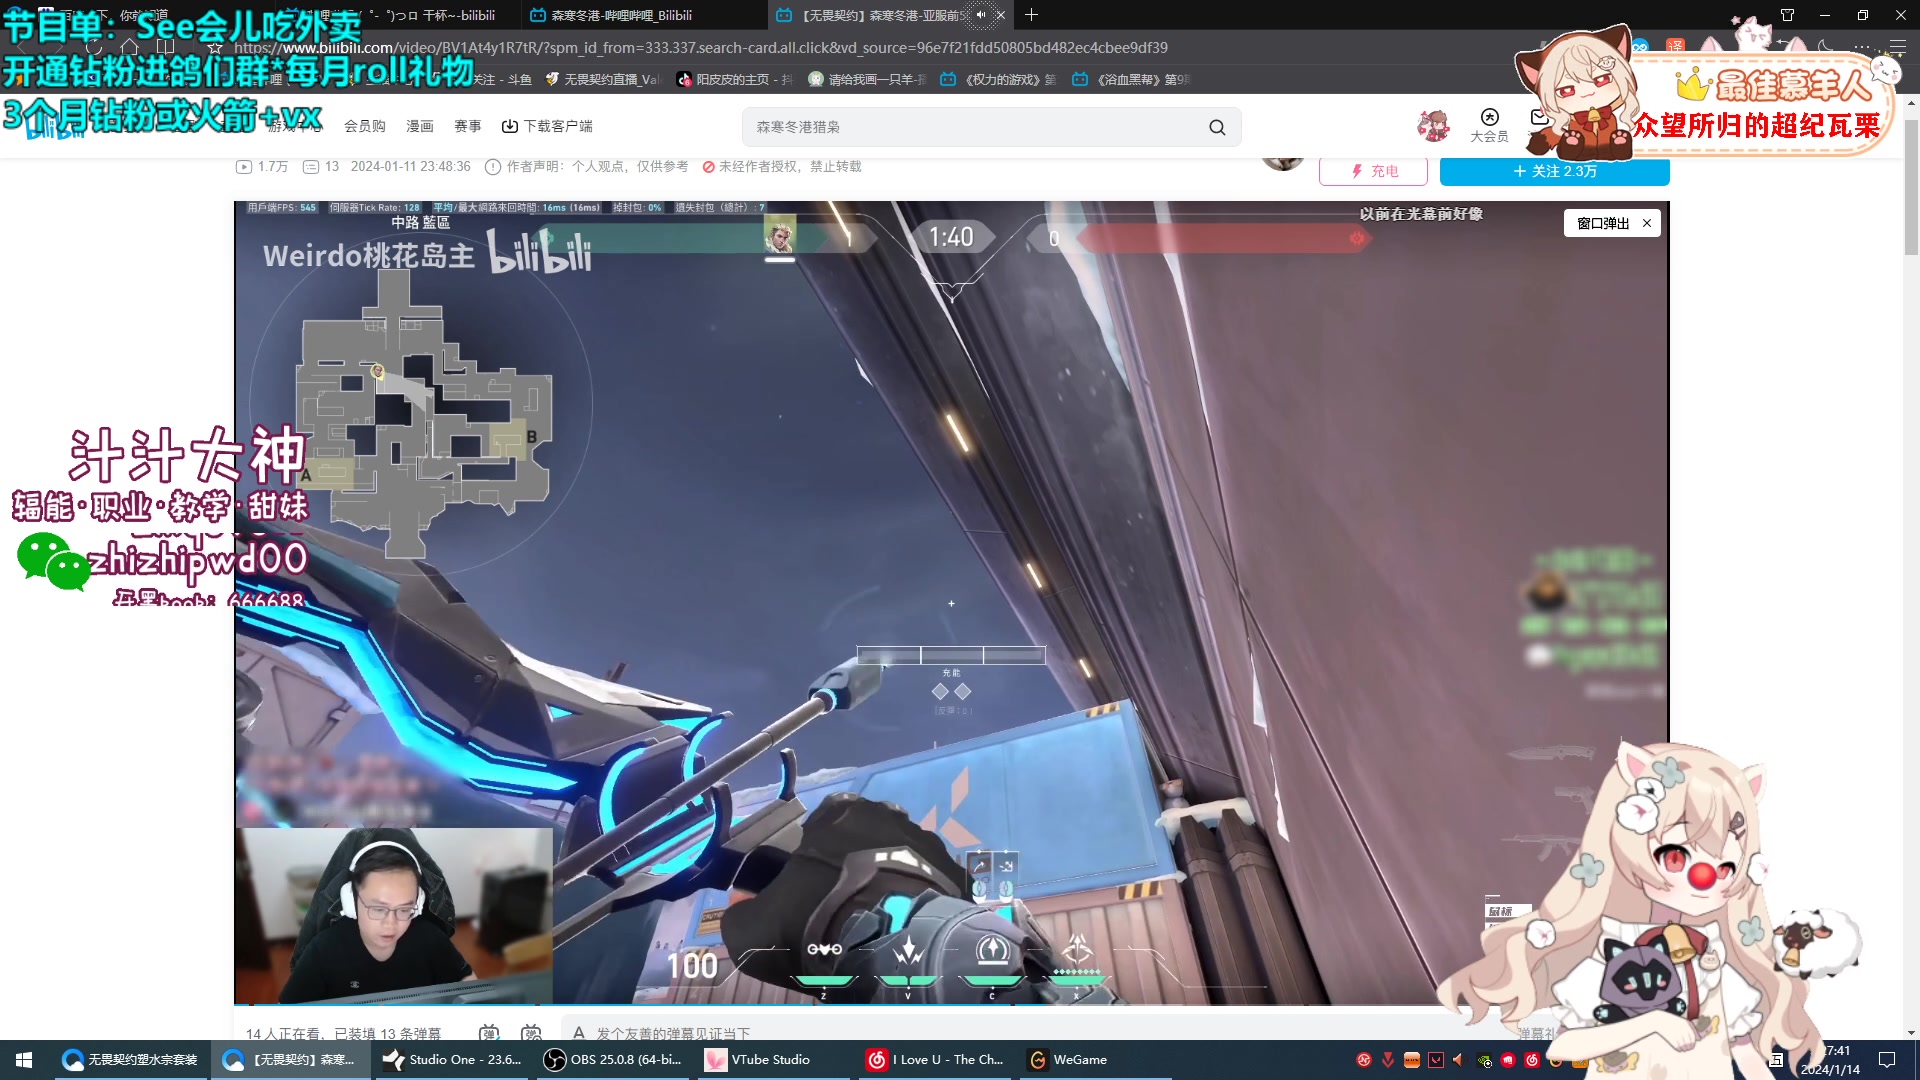The height and width of the screenshot is (1080, 1920).
Task: Click the bookmark star icon in address bar
Action: tap(214, 47)
